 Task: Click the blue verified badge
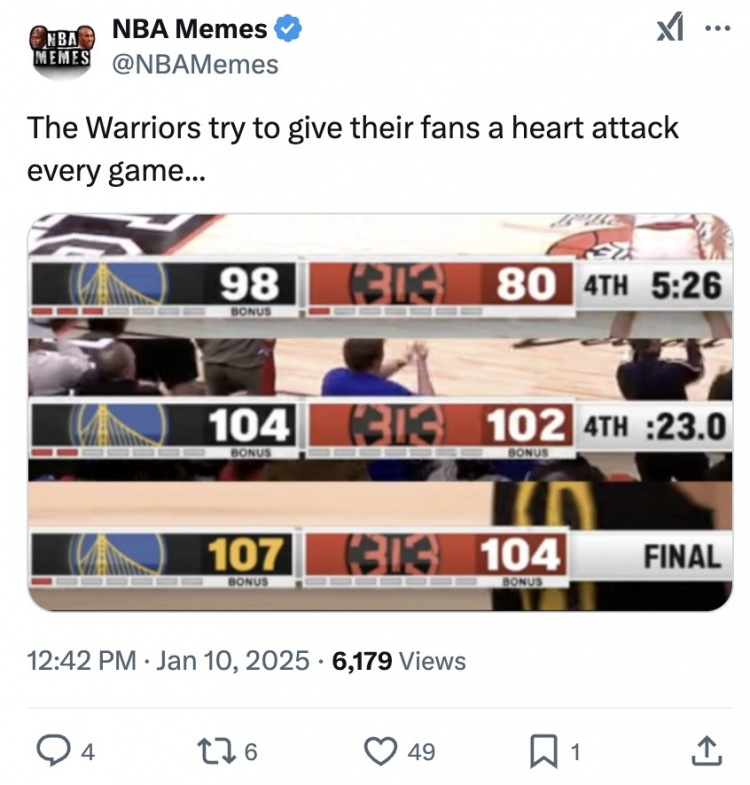pyautogui.click(x=289, y=30)
